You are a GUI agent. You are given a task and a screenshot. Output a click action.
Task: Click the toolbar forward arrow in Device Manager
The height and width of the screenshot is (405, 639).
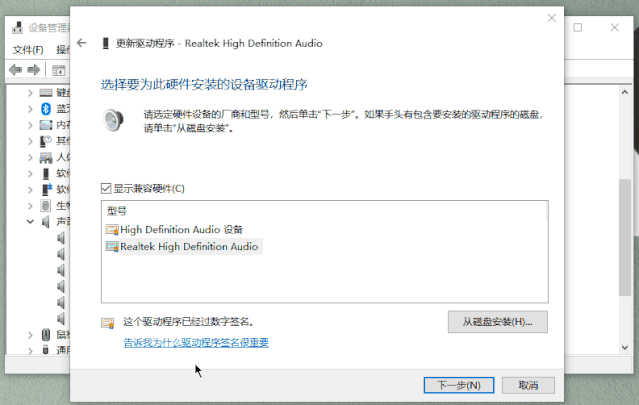click(x=34, y=70)
